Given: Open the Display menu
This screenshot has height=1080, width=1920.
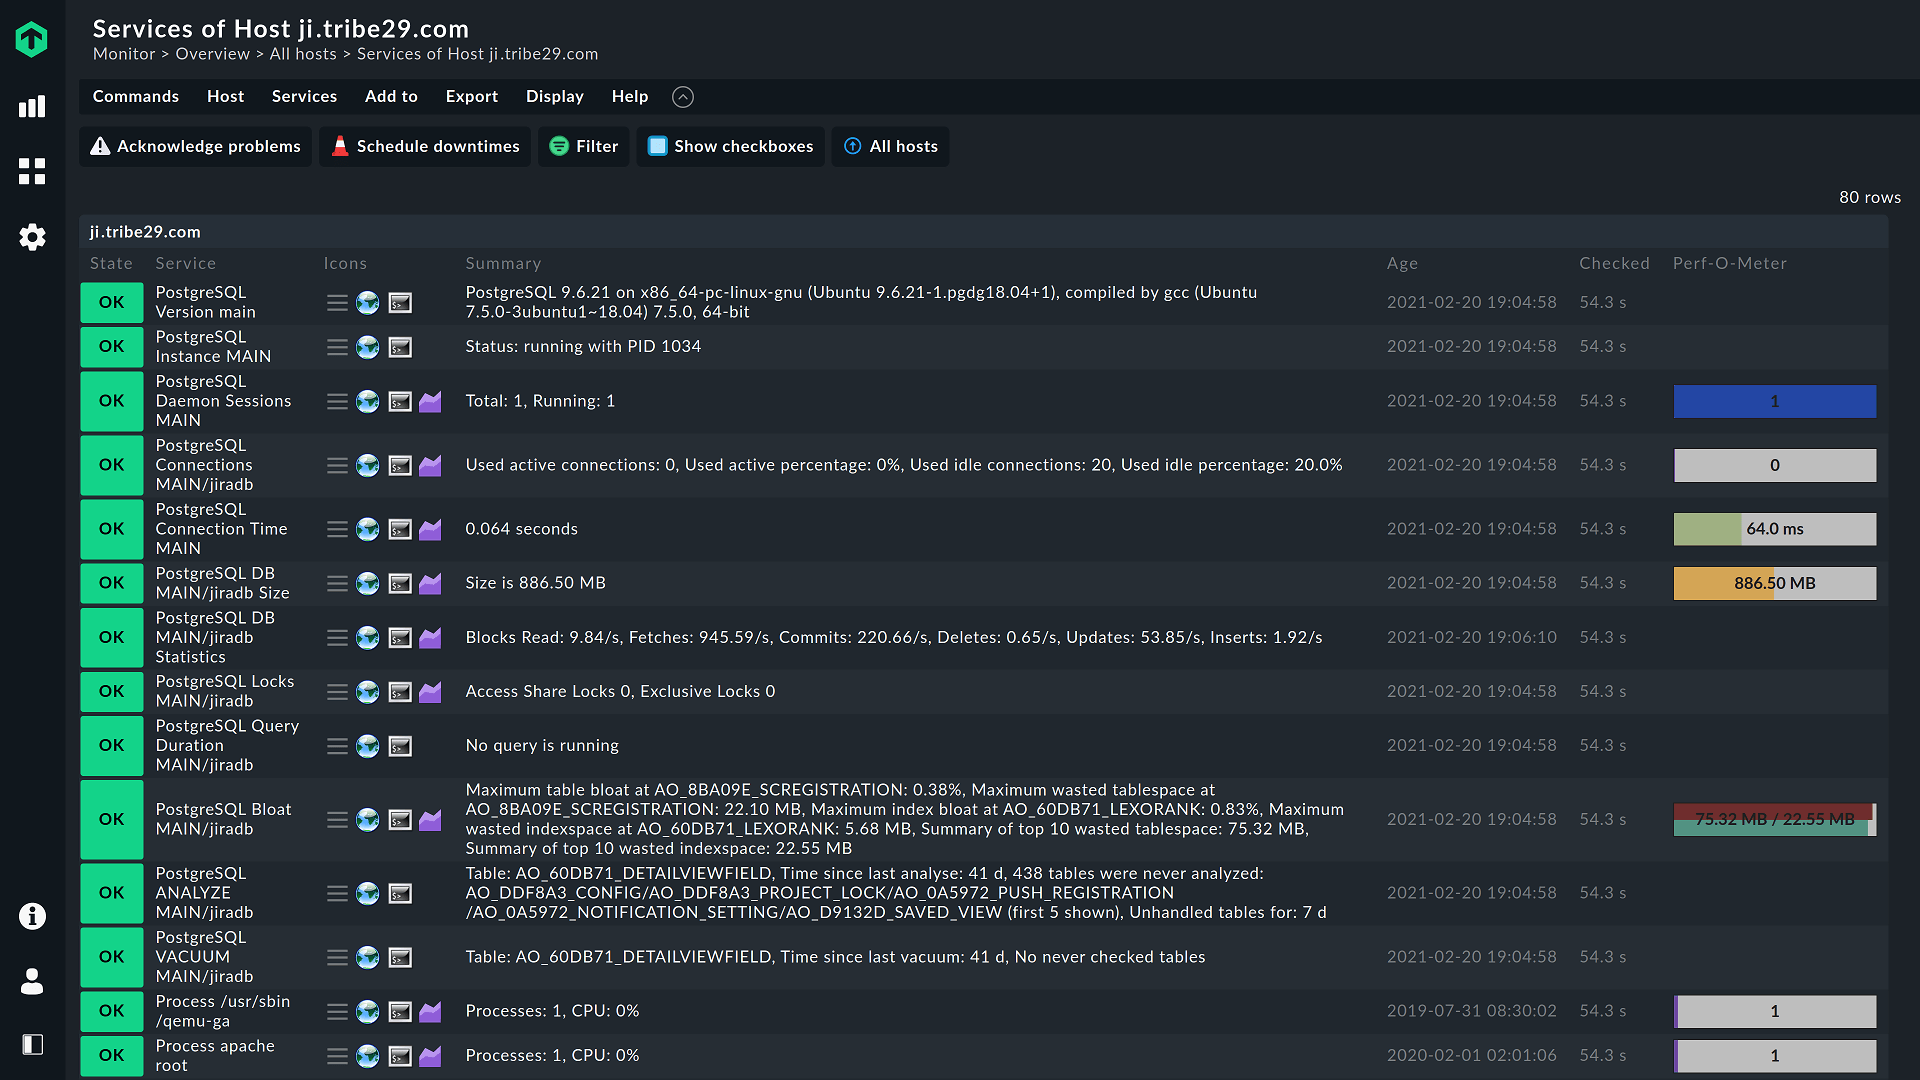Looking at the screenshot, I should click(x=555, y=96).
